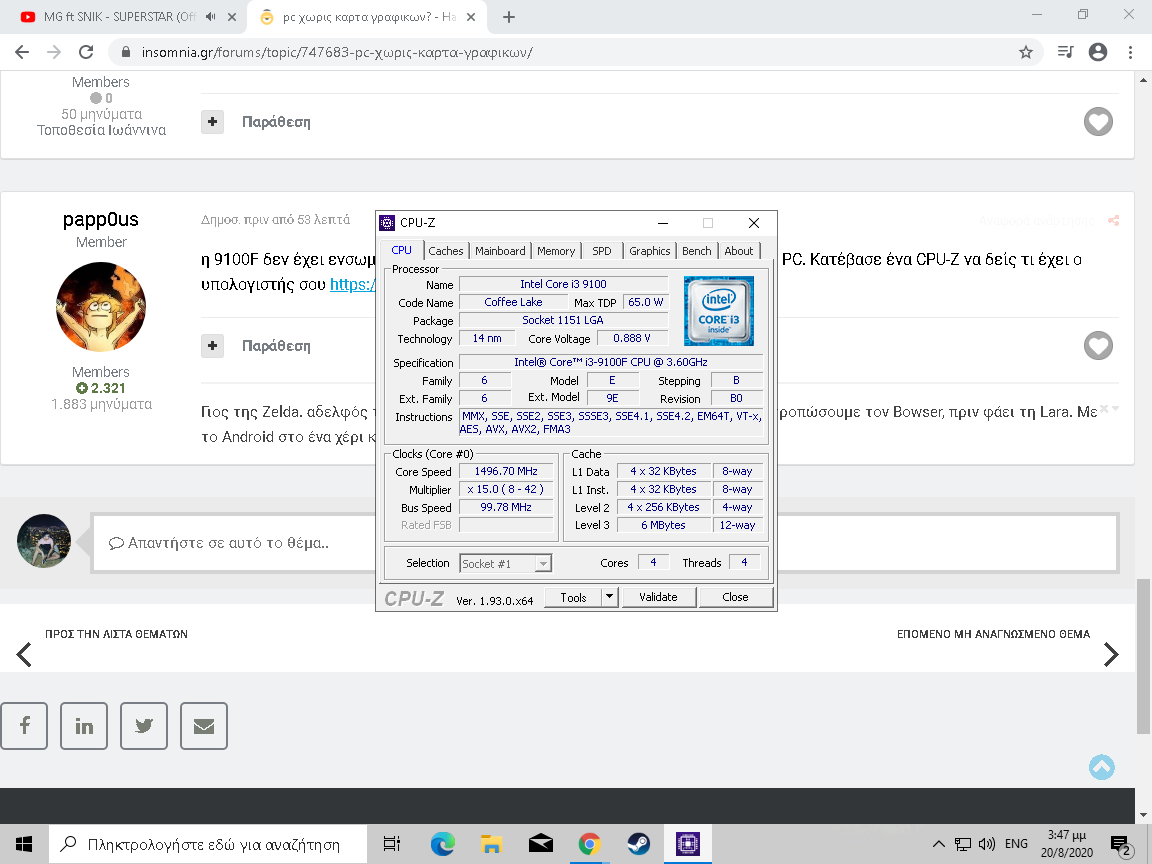Click plus button in papp0us's post
Viewport: 1152px width, 864px height.
click(212, 346)
